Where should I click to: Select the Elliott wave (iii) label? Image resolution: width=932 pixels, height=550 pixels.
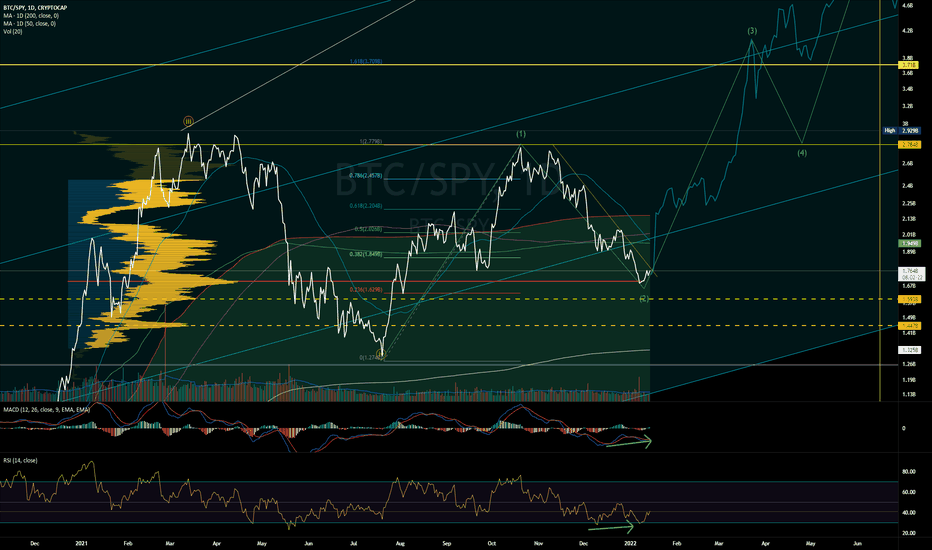tap(188, 121)
